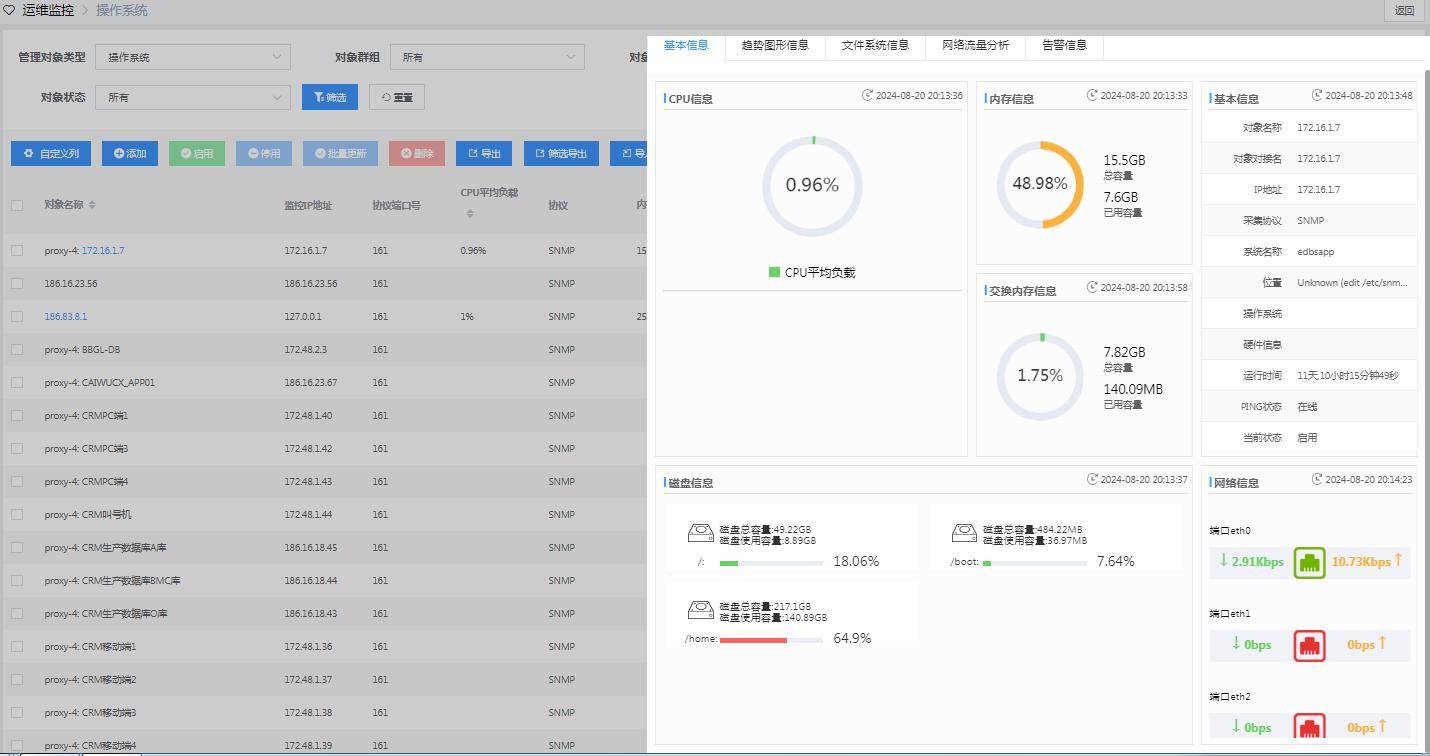1430x756 pixels.
Task: Click the green eth0 network port icon
Action: (x=1309, y=563)
